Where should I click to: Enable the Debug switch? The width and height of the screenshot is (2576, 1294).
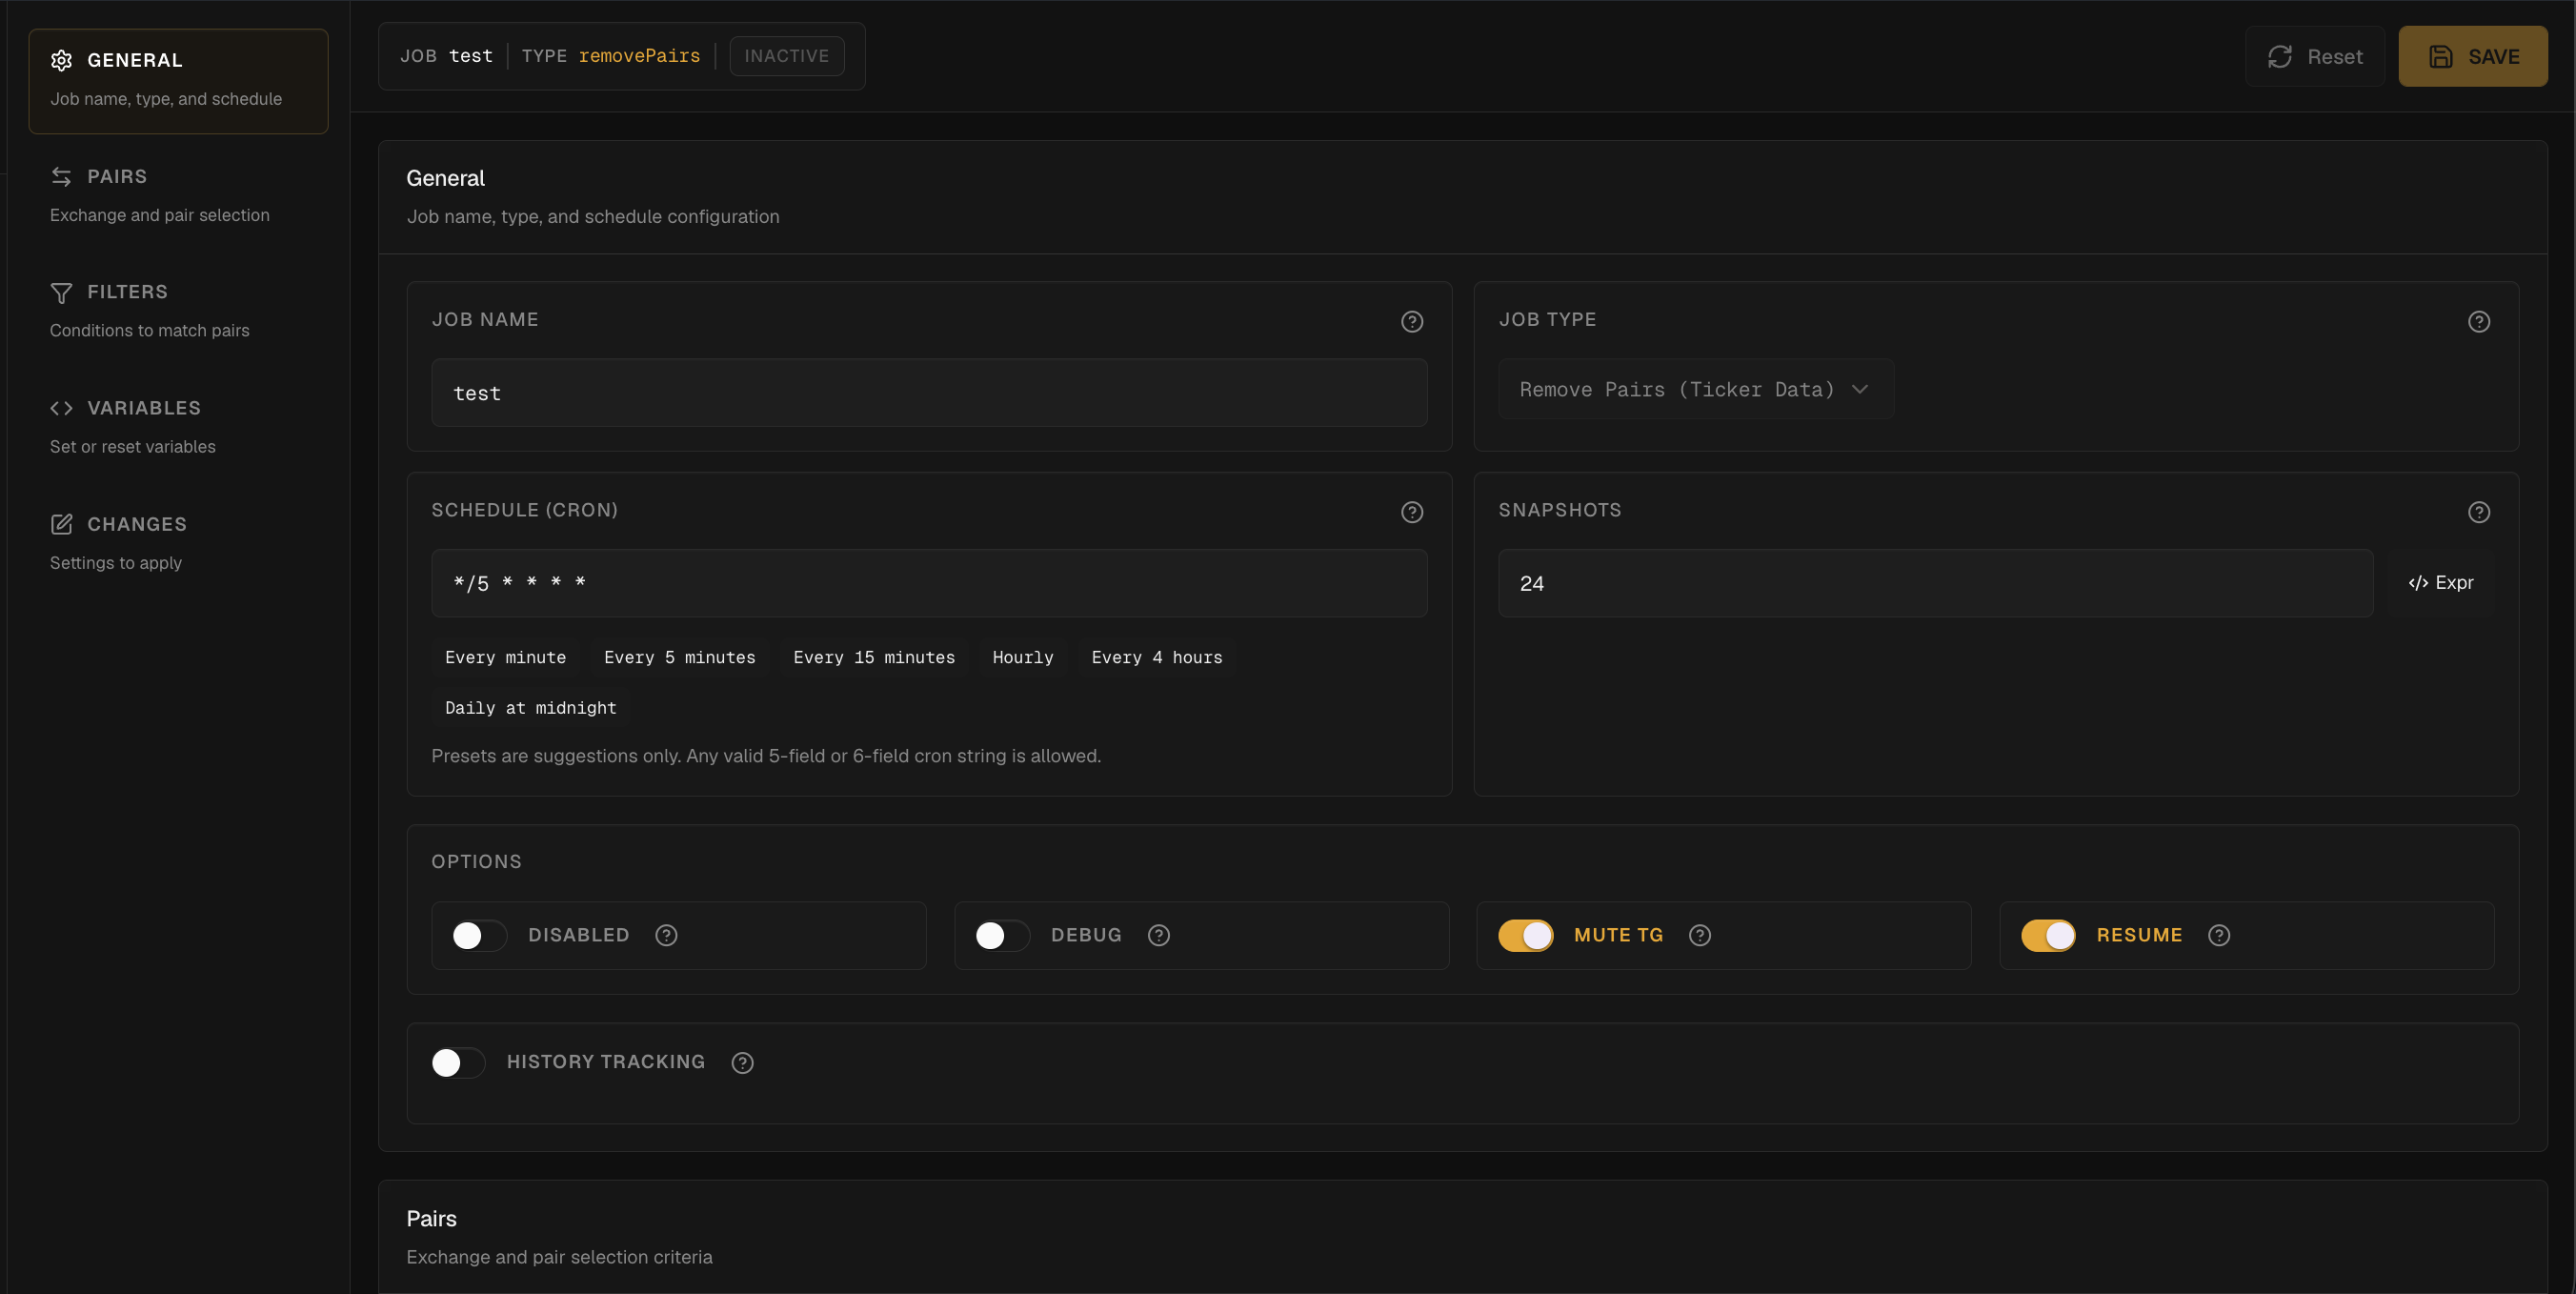(1002, 935)
